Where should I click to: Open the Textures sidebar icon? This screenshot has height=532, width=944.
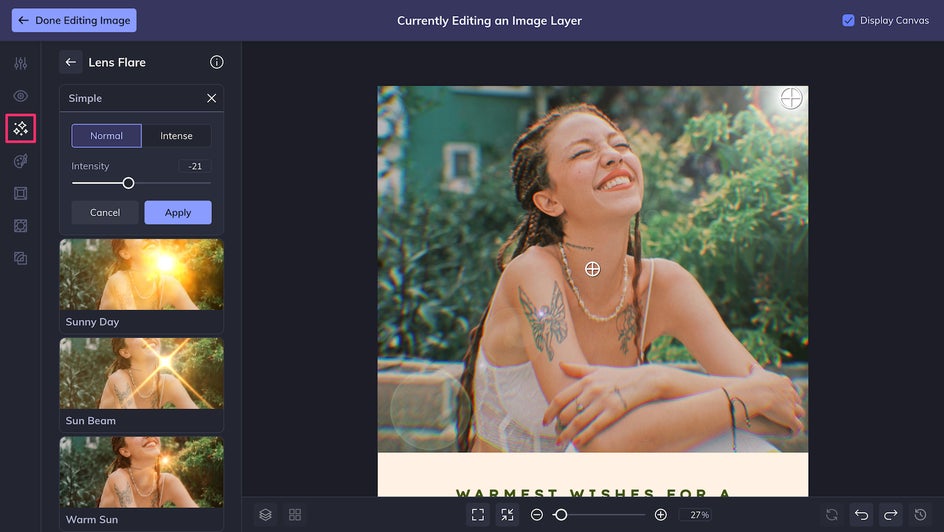pyautogui.click(x=20, y=226)
